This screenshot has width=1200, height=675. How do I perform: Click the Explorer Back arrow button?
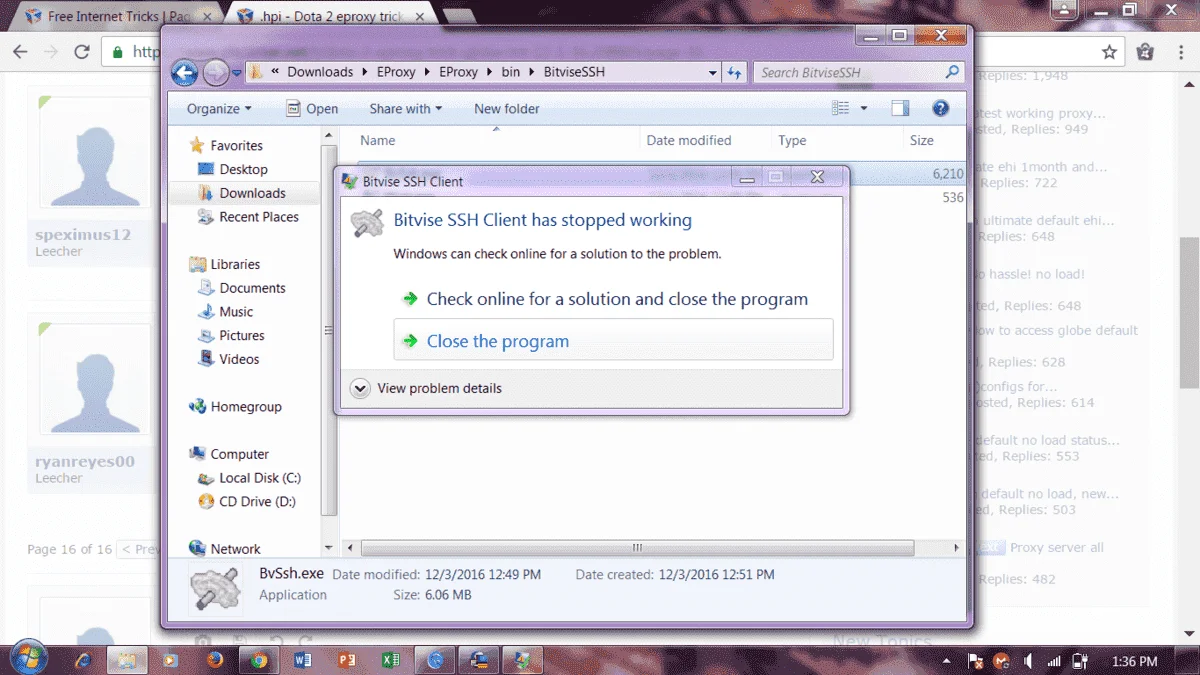point(184,72)
